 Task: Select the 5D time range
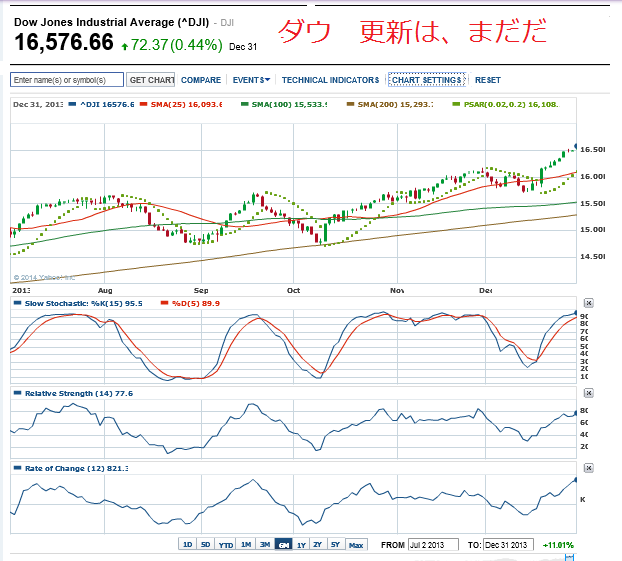coord(205,544)
